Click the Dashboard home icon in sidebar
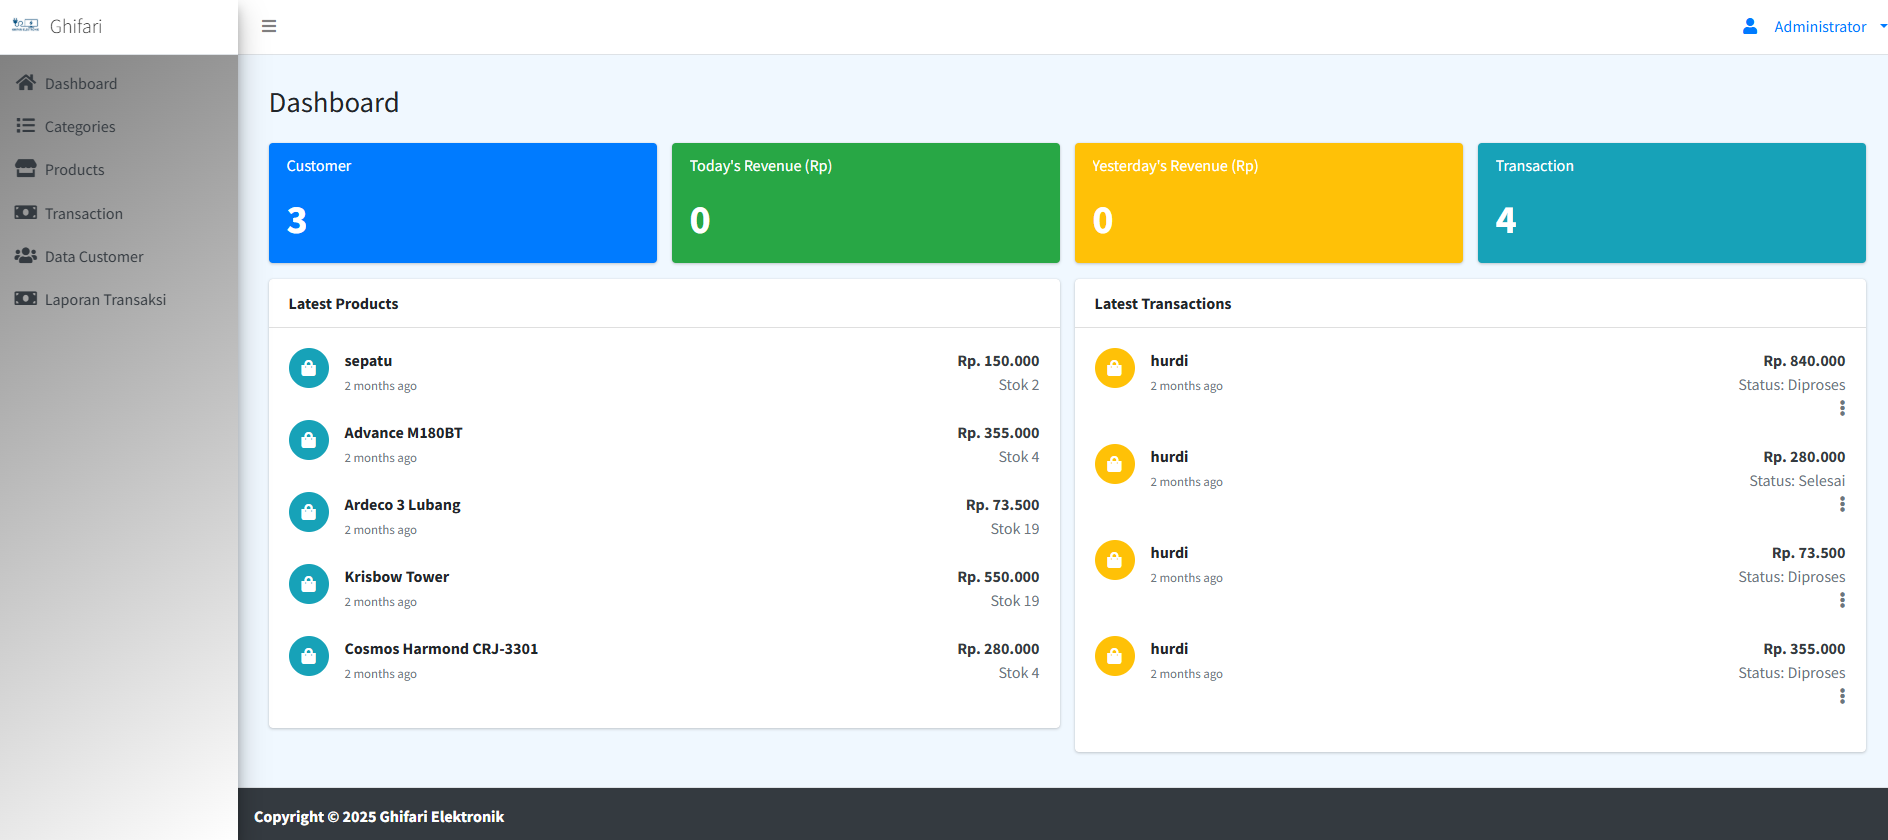 pyautogui.click(x=26, y=83)
